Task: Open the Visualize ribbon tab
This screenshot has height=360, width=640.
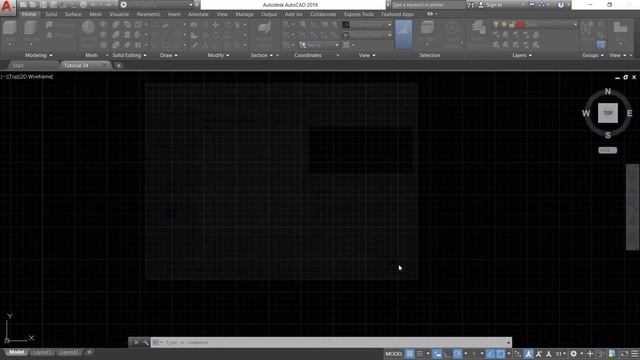Action: [119, 14]
